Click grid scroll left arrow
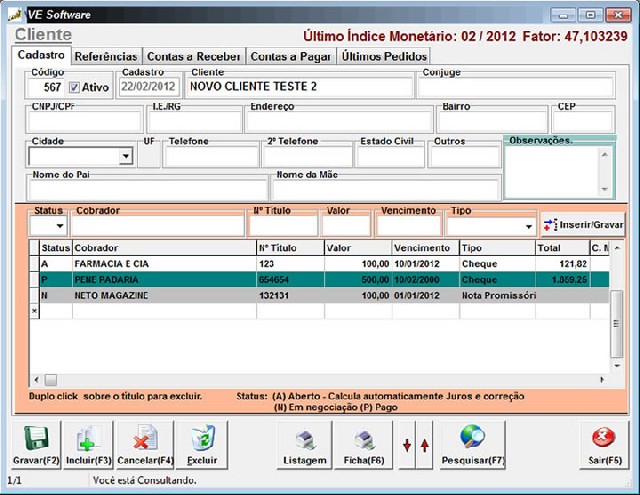Screen dimensions: 640x495 (x=36, y=380)
